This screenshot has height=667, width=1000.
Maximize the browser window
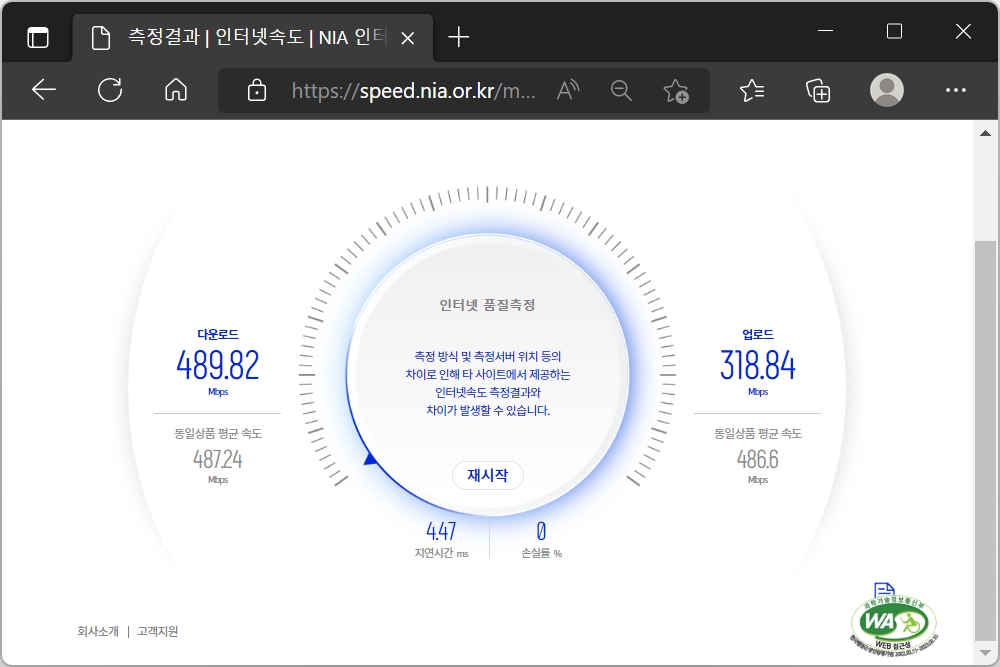894,31
